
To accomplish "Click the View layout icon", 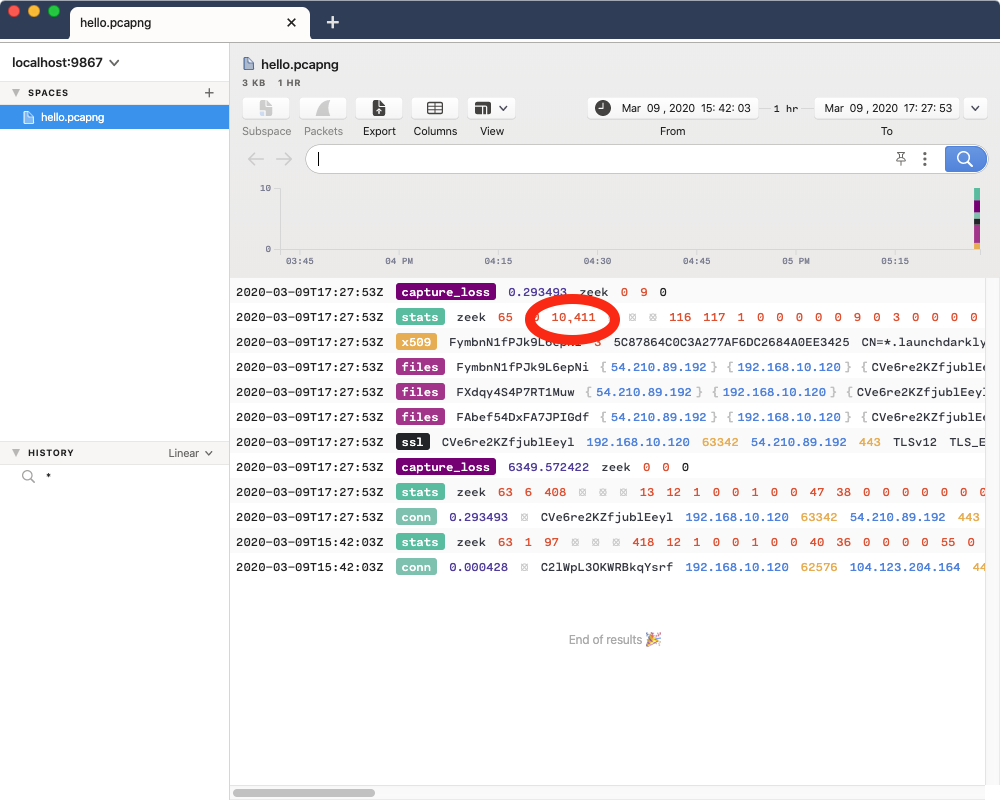I will (x=483, y=108).
